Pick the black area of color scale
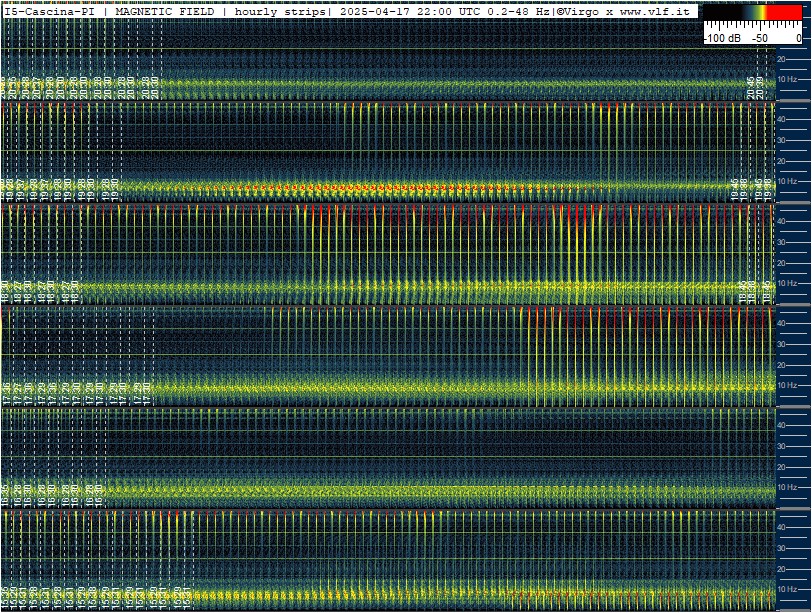Image resolution: width=812 pixels, height=613 pixels. pos(722,12)
